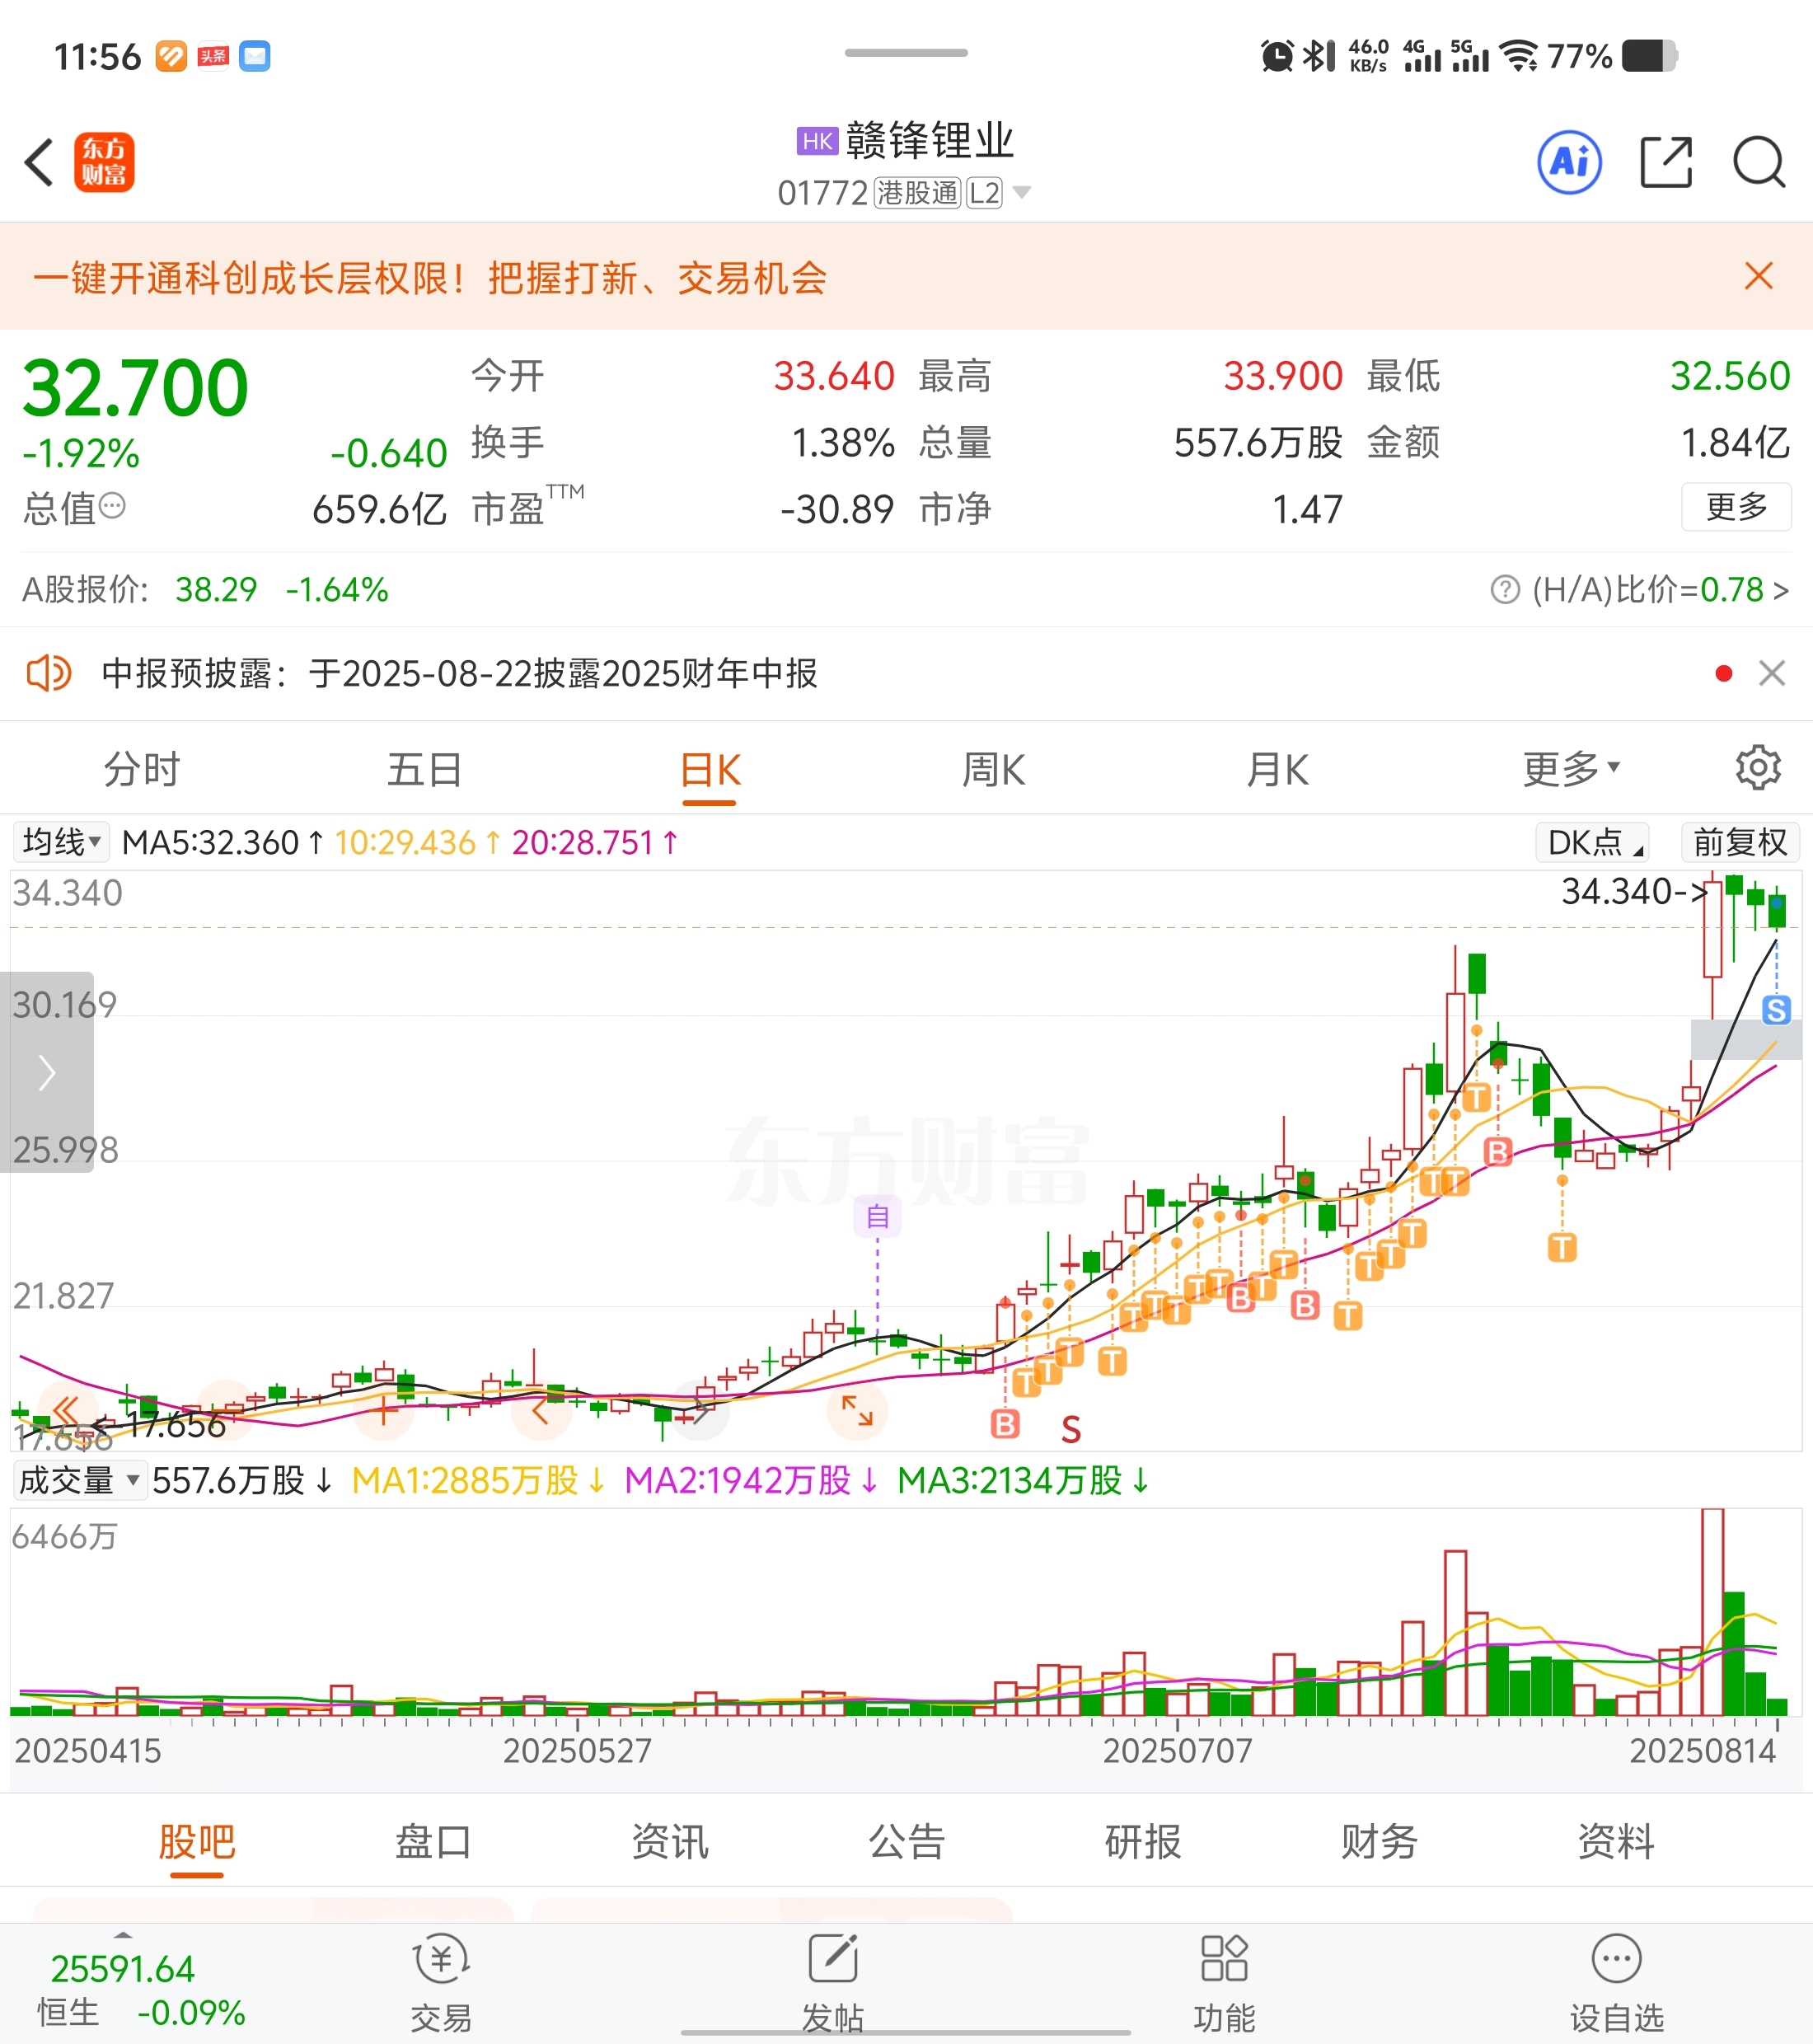Viewport: 1813px width, 2044px height.
Task: Tap the double left arrow chart icon
Action: pyautogui.click(x=67, y=1409)
